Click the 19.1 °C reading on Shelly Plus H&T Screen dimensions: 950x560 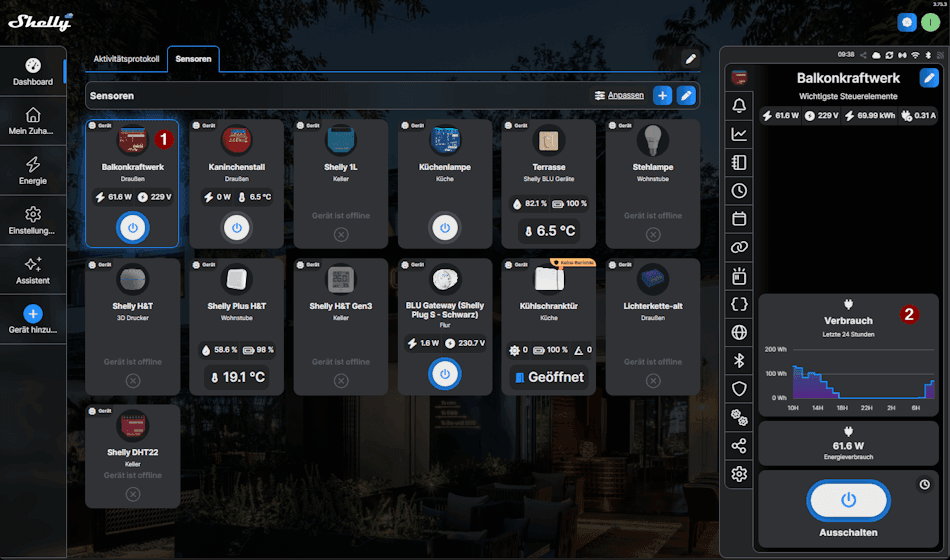coord(237,377)
